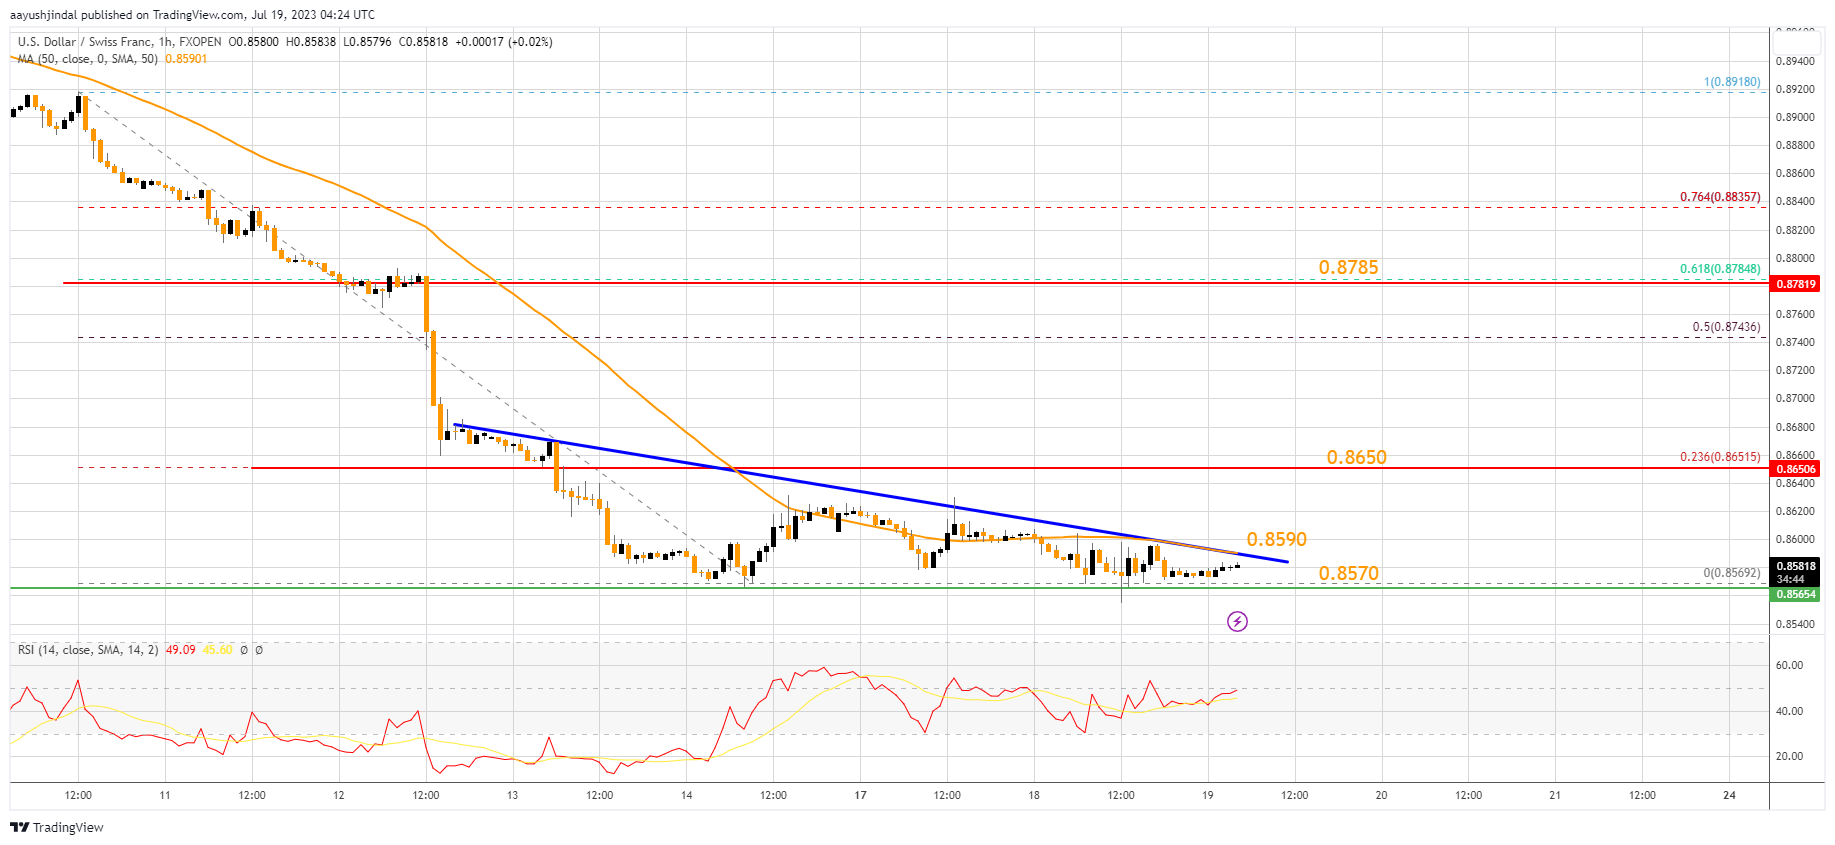Click the 0.8650 orange price label
The height and width of the screenshot is (845, 1835).
1356,457
